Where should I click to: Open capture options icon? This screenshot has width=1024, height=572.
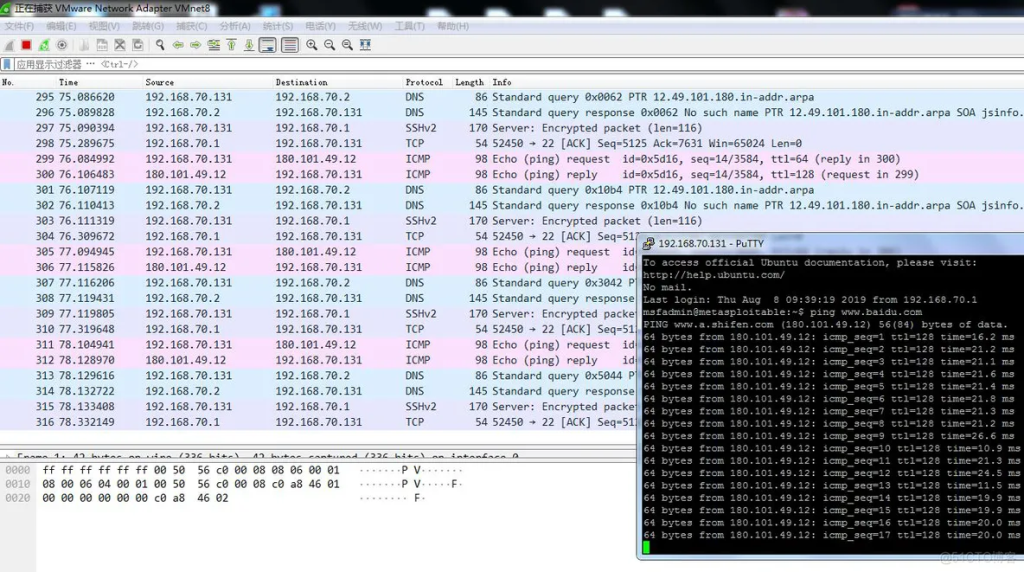pos(62,45)
